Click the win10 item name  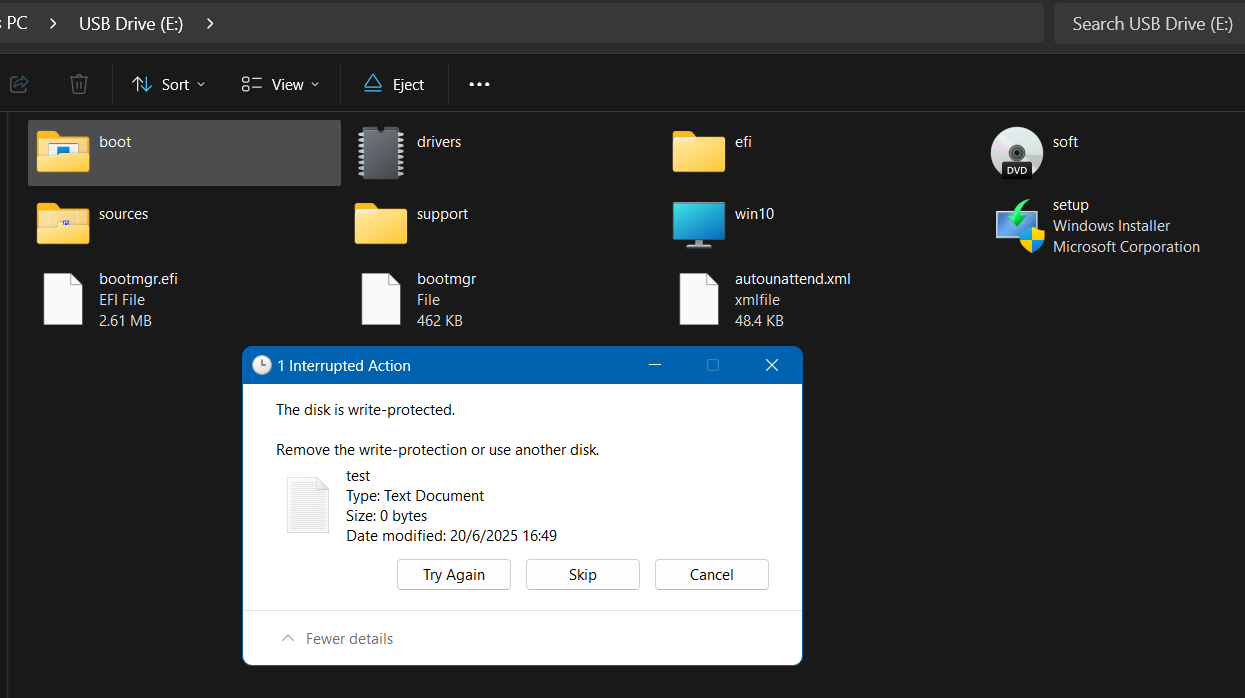pos(754,214)
